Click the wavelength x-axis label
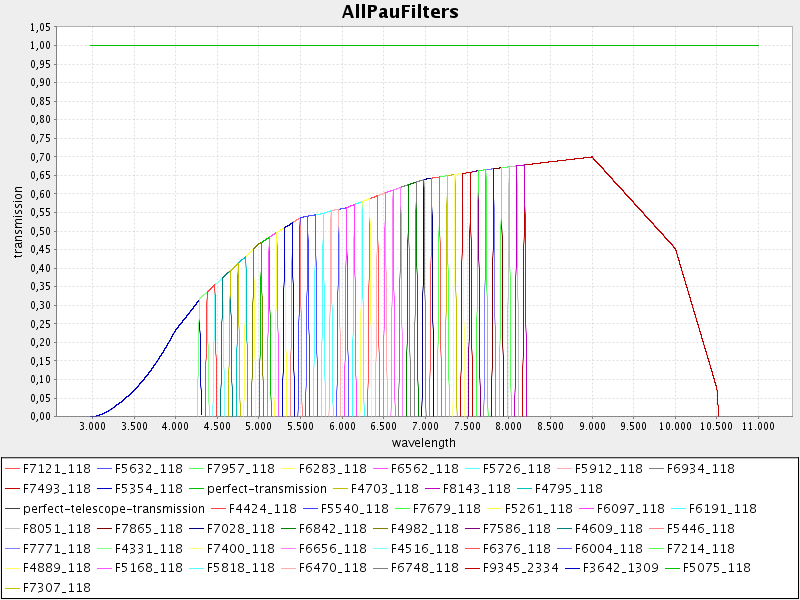The width and height of the screenshot is (800, 600). tap(425, 442)
